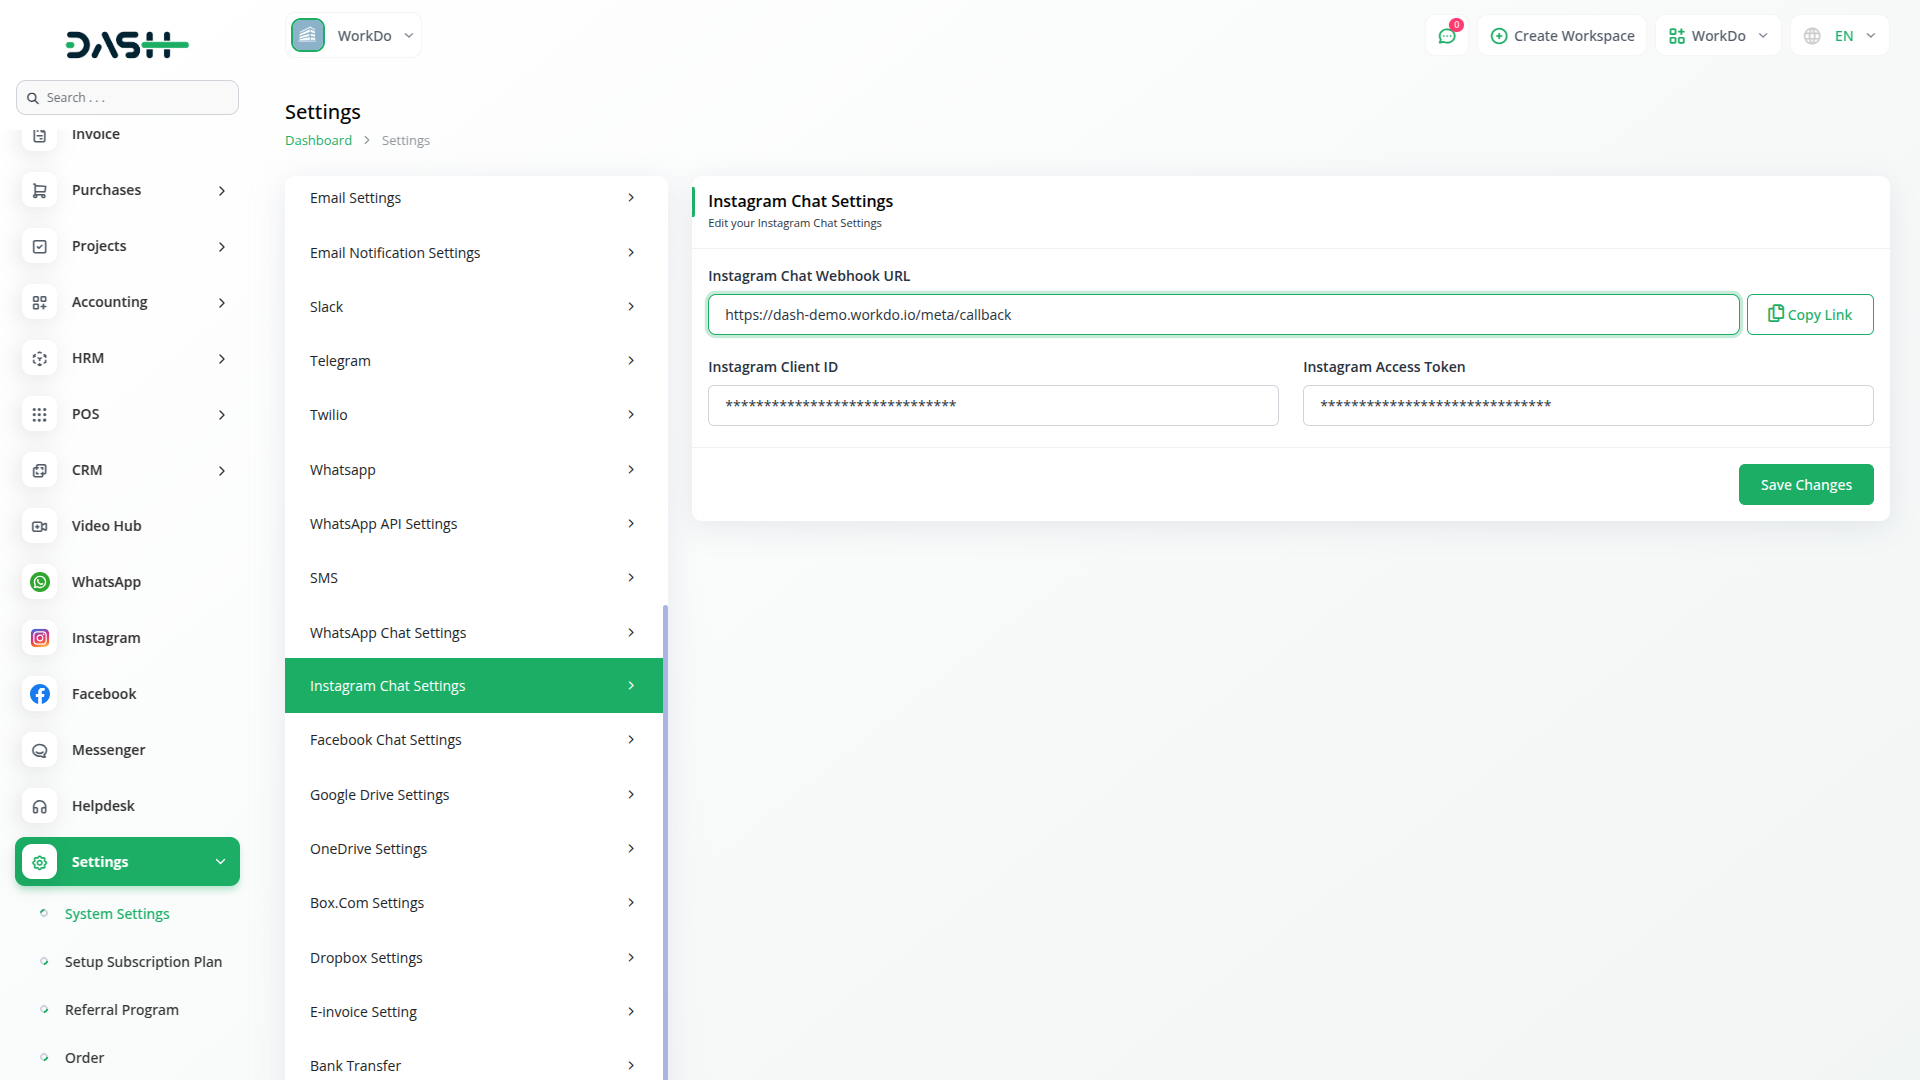Click the language globe icon

click(1812, 36)
